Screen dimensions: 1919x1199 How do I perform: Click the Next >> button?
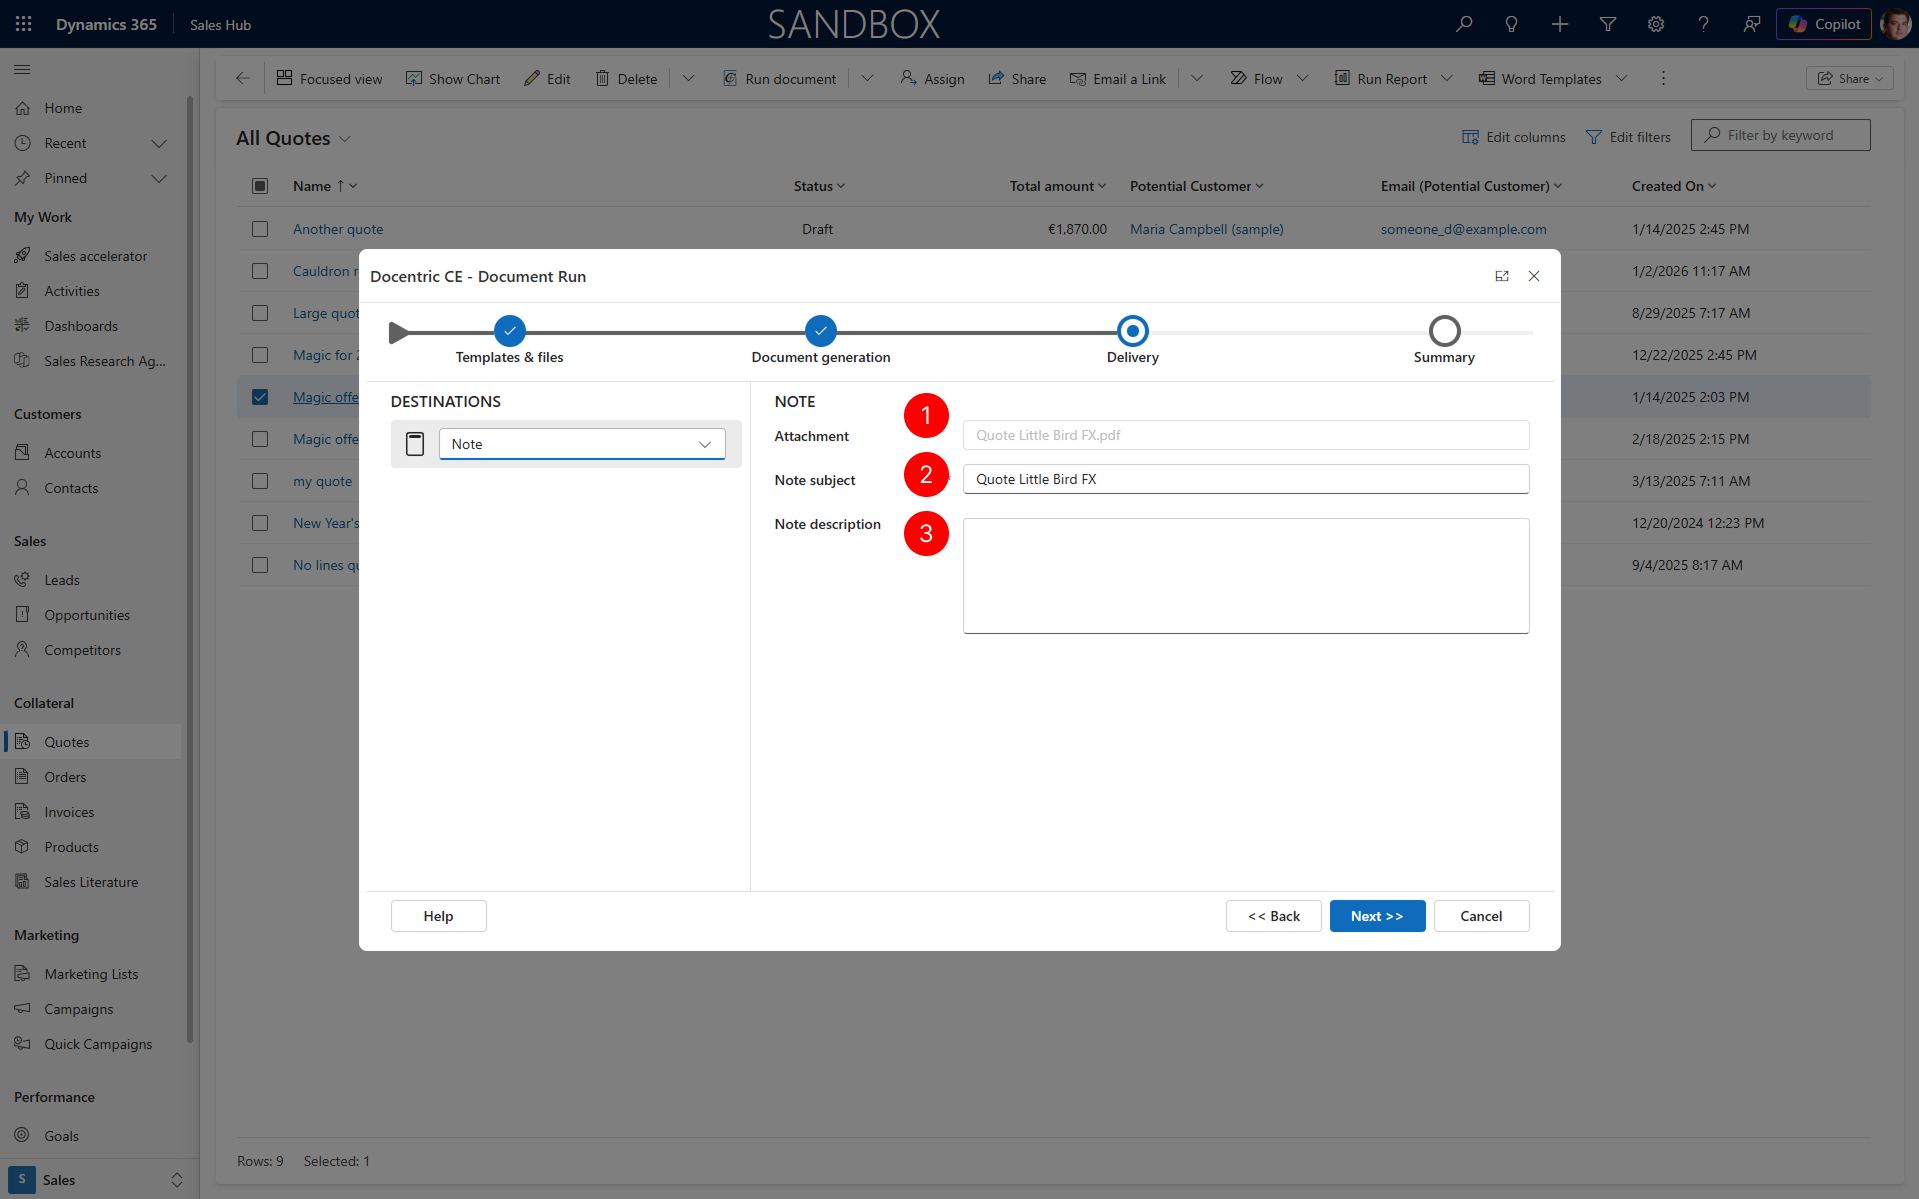(1377, 916)
